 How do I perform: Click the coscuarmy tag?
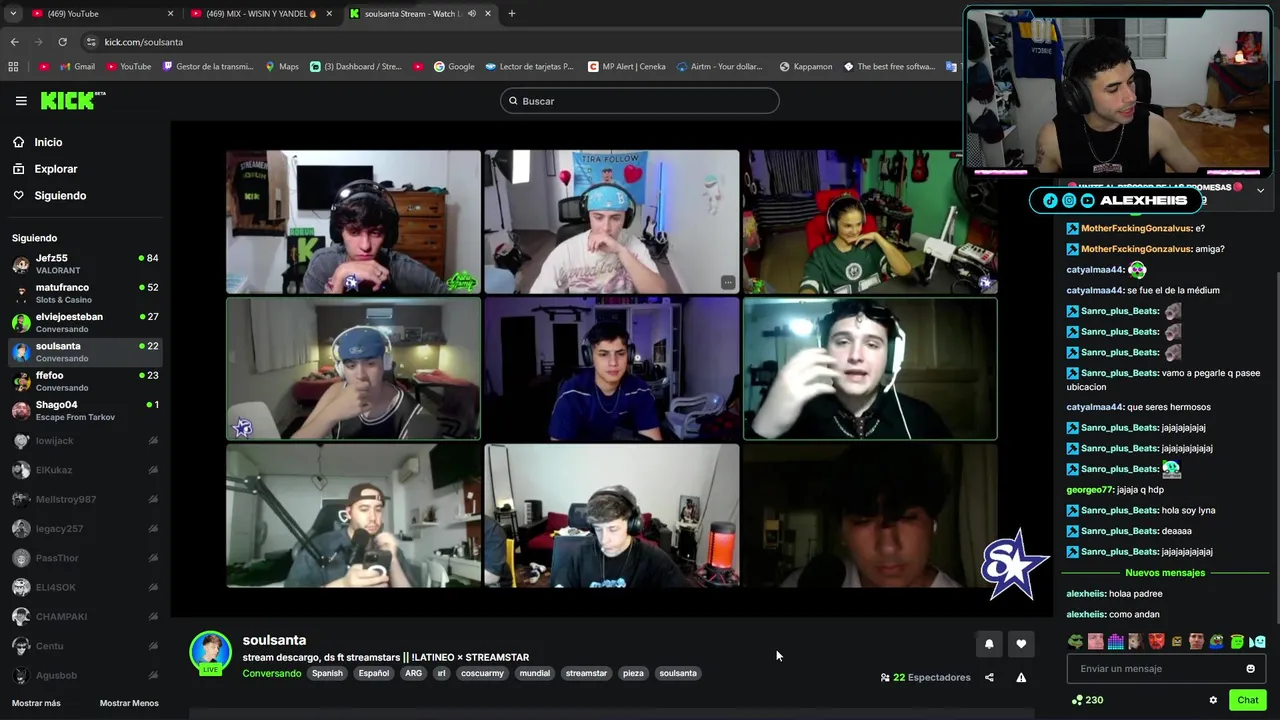coord(482,673)
